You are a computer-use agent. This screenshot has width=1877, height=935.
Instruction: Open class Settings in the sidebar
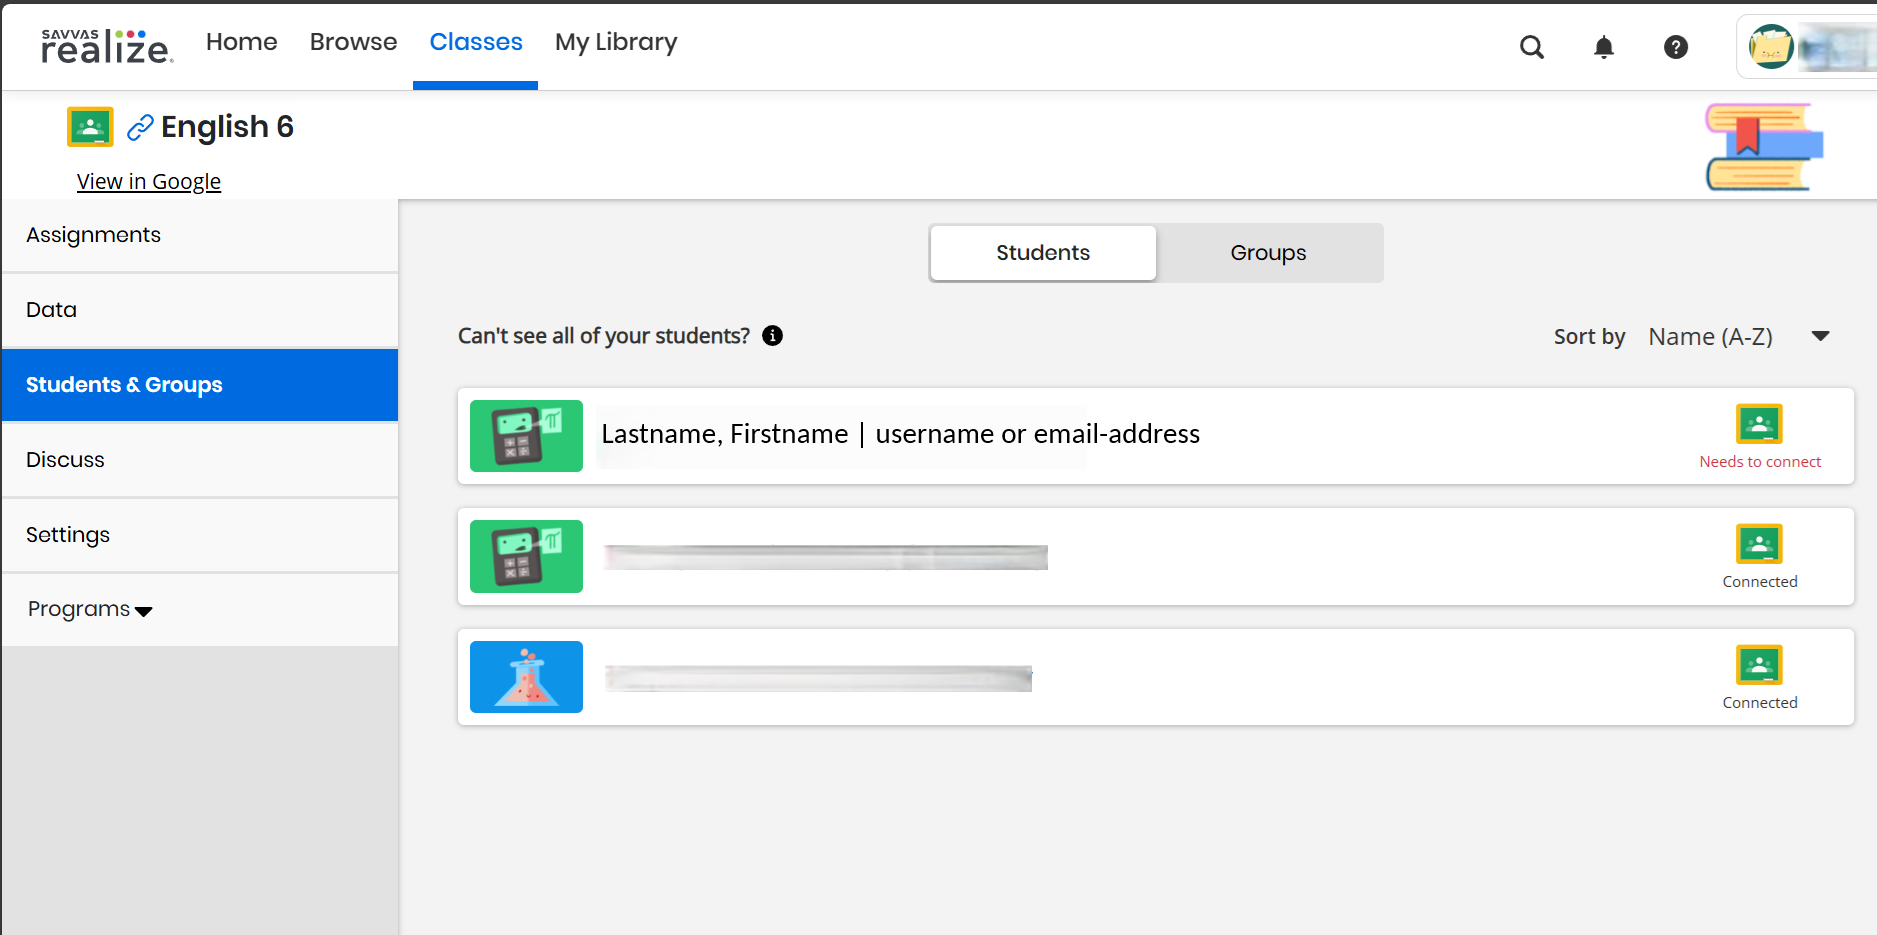200,535
